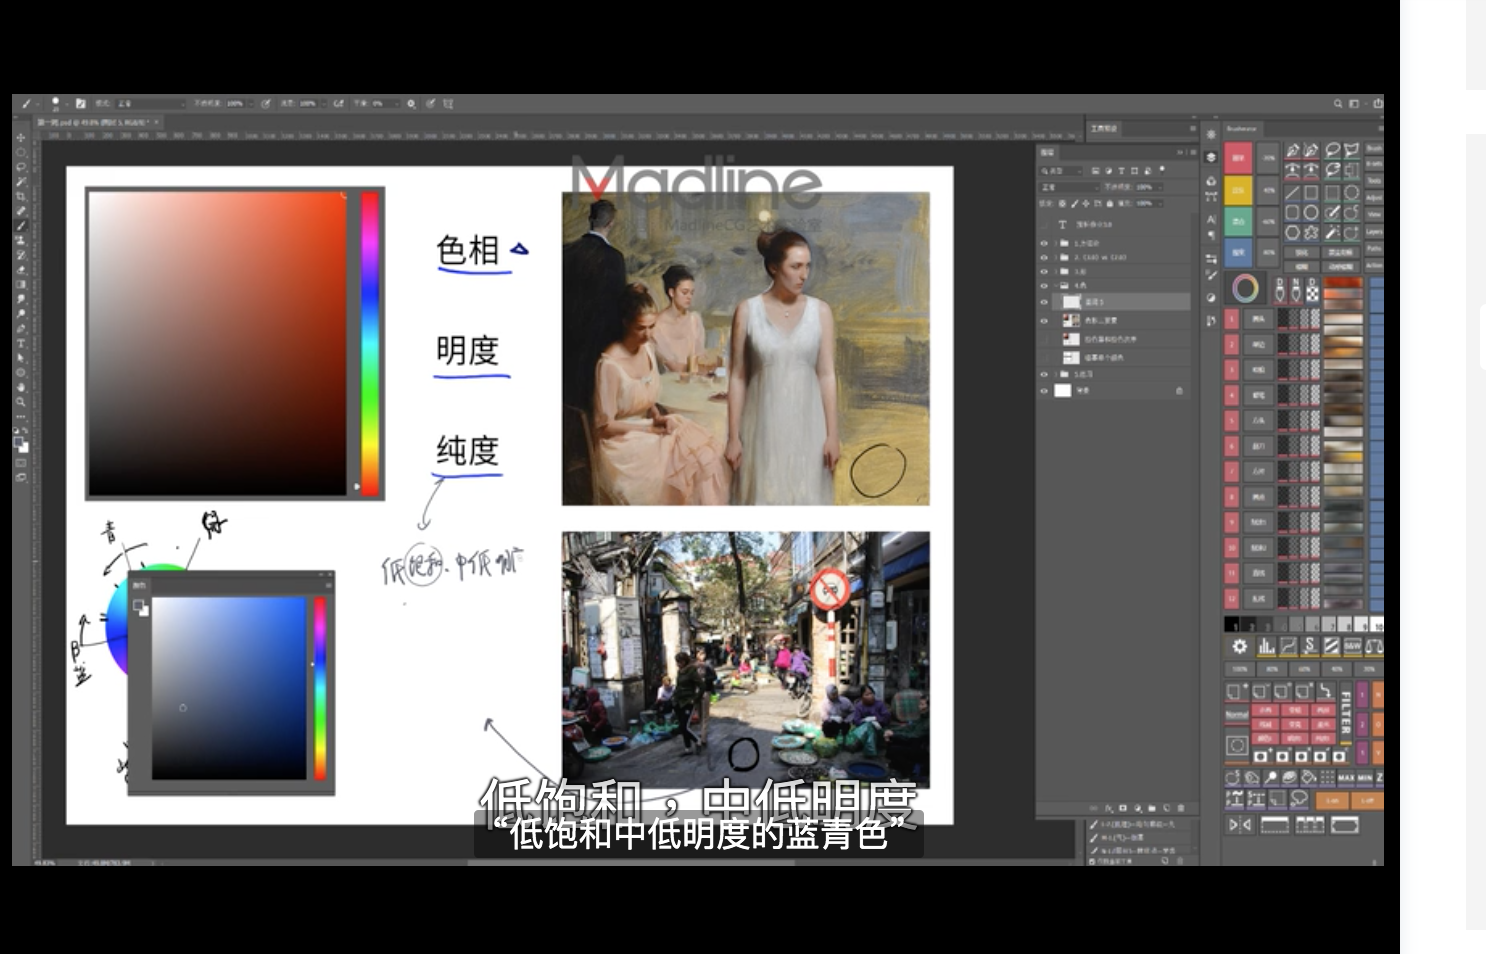Hide the layer group starting with 1

1044,243
